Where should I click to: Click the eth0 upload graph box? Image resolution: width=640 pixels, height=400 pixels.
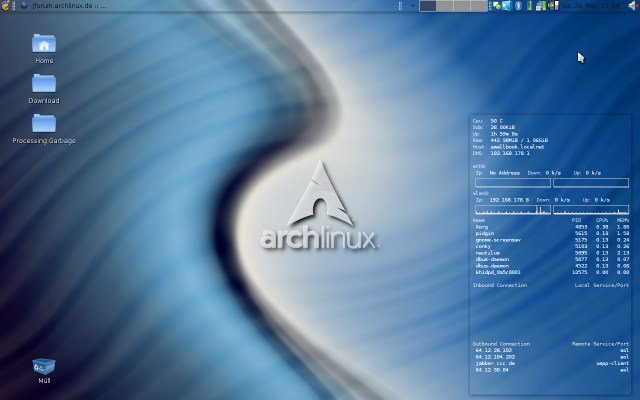[x=591, y=182]
